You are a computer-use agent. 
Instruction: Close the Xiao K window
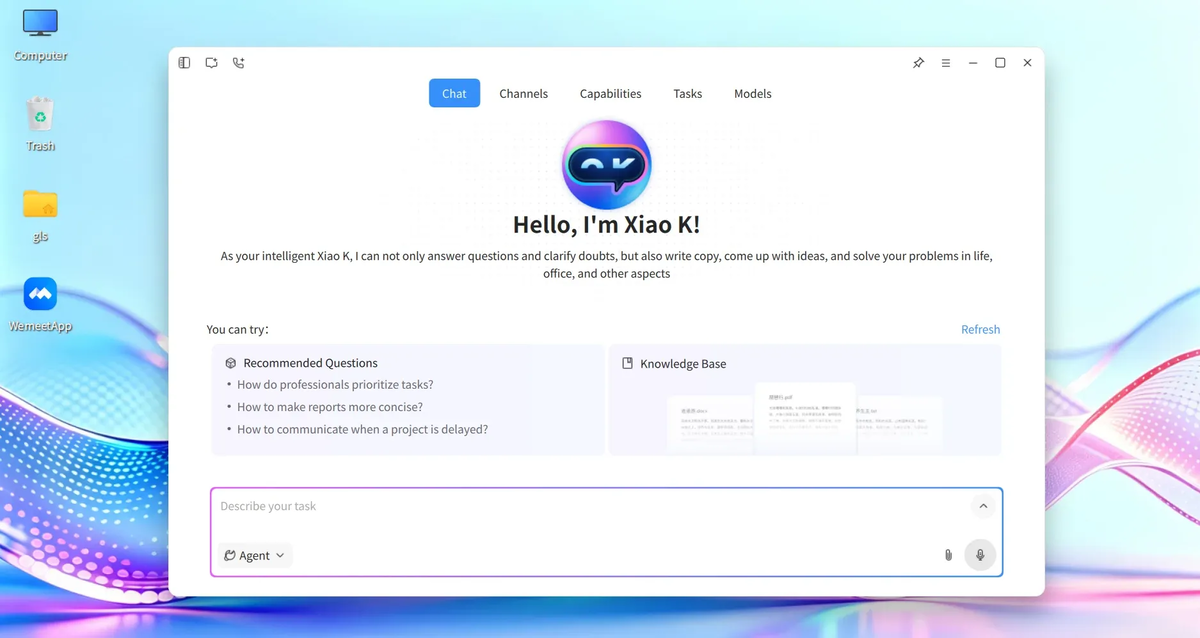click(x=1027, y=63)
